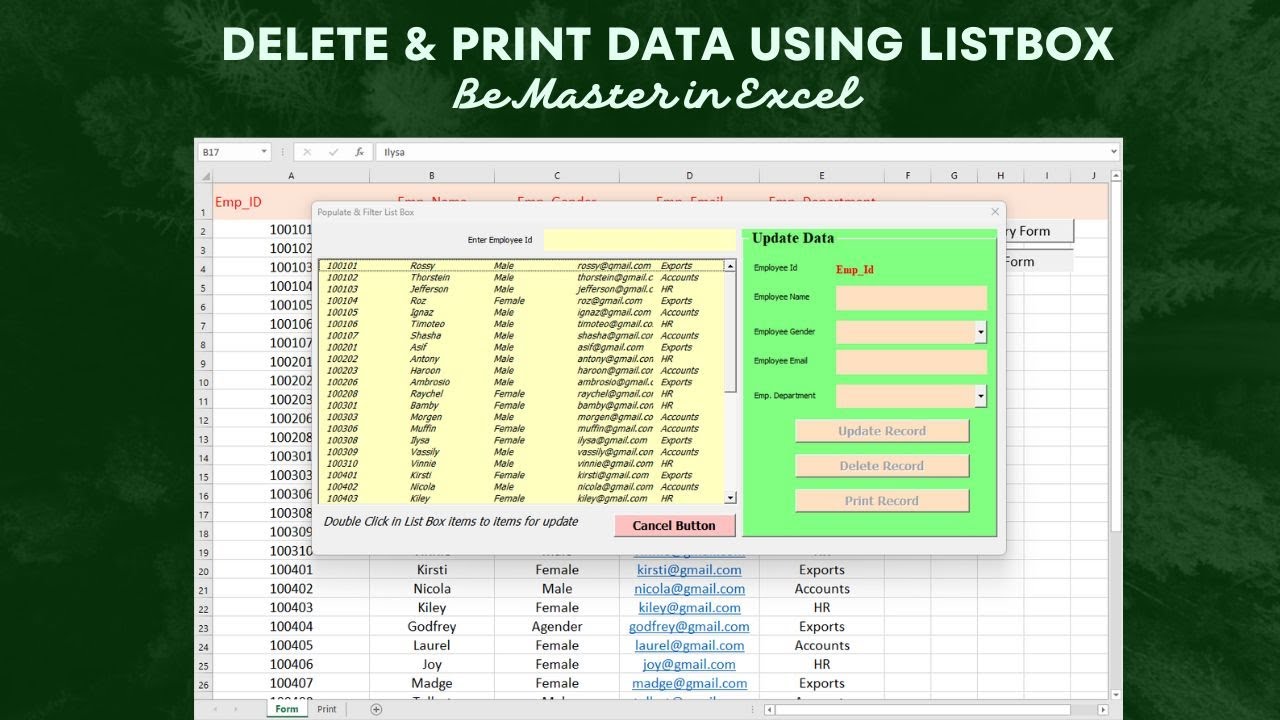Select row 24 header in worksheet
The image size is (1280, 720).
(x=203, y=646)
